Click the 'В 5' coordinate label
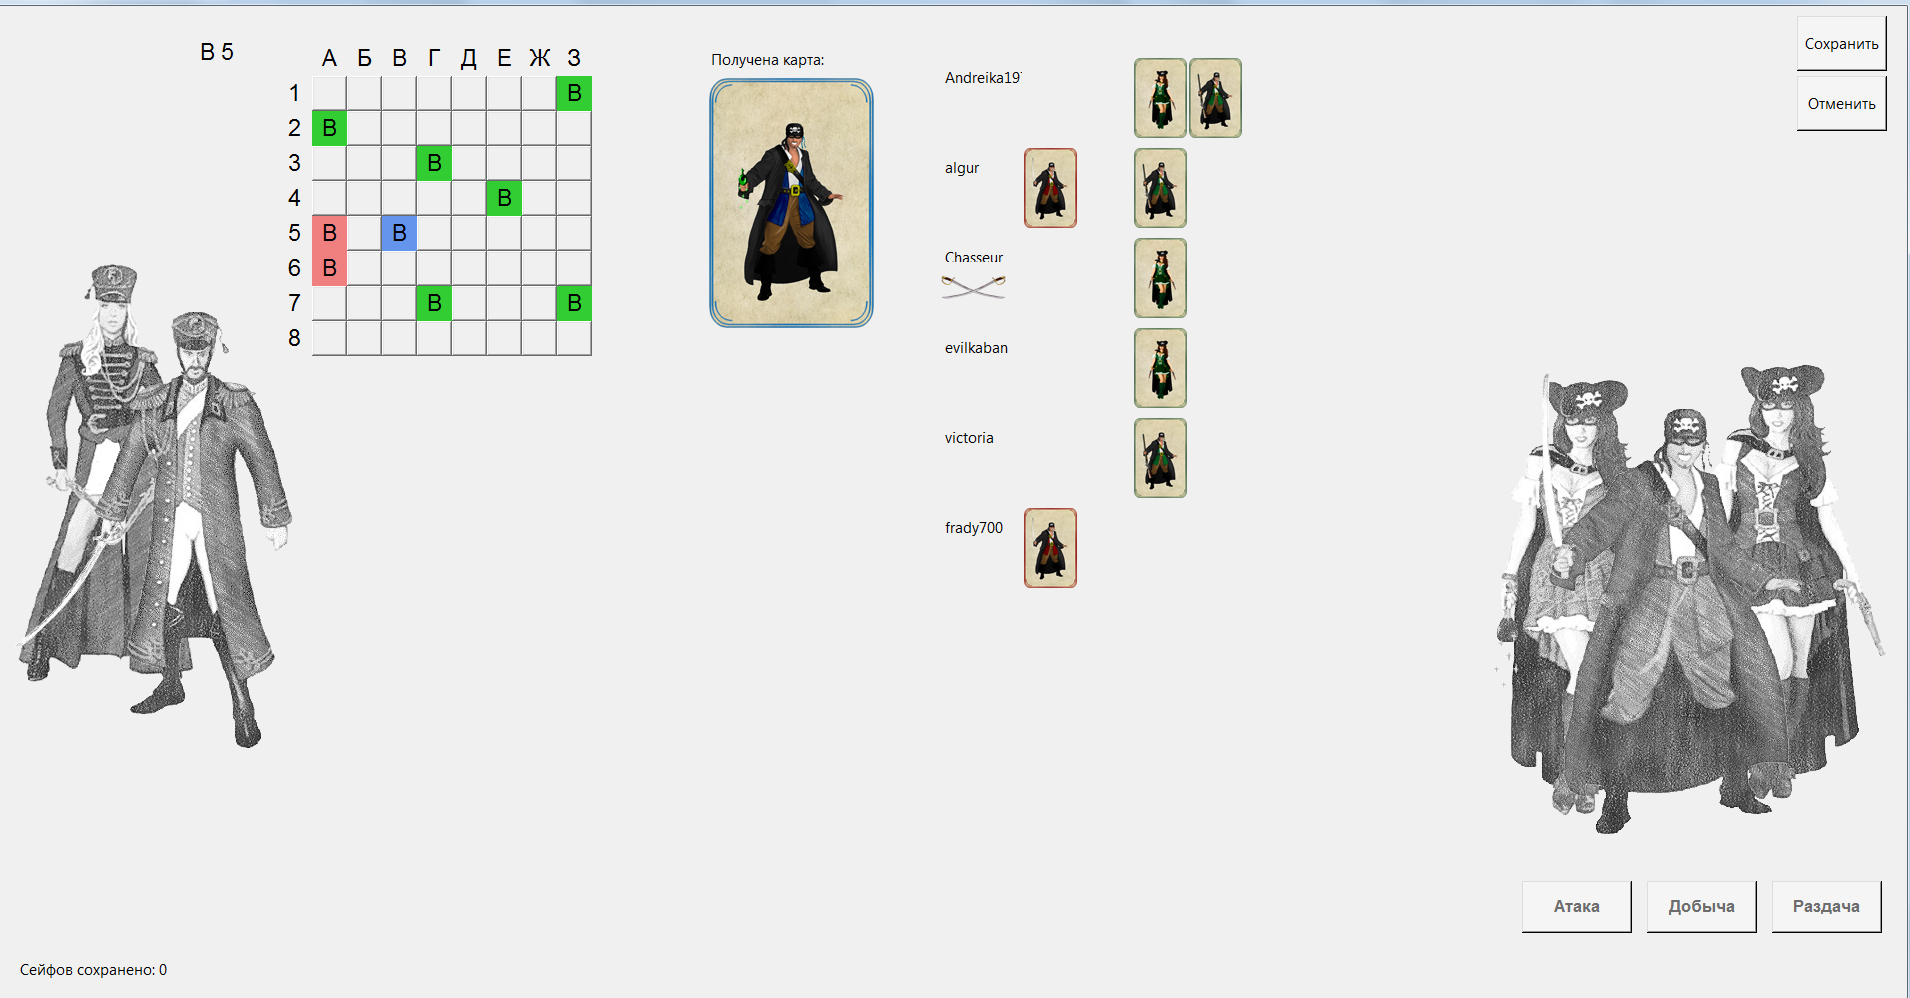The width and height of the screenshot is (1910, 998). pyautogui.click(x=217, y=52)
